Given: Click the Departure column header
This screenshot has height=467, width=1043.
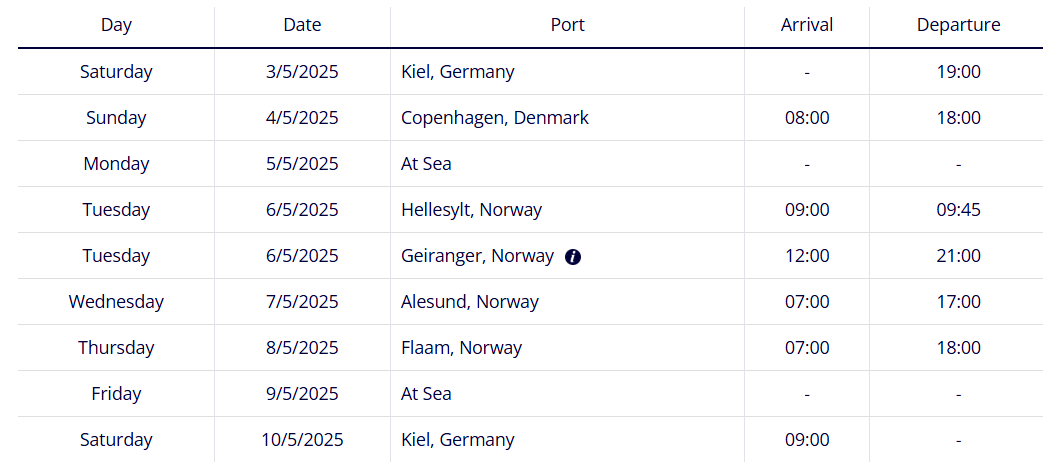Looking at the screenshot, I should 958,25.
